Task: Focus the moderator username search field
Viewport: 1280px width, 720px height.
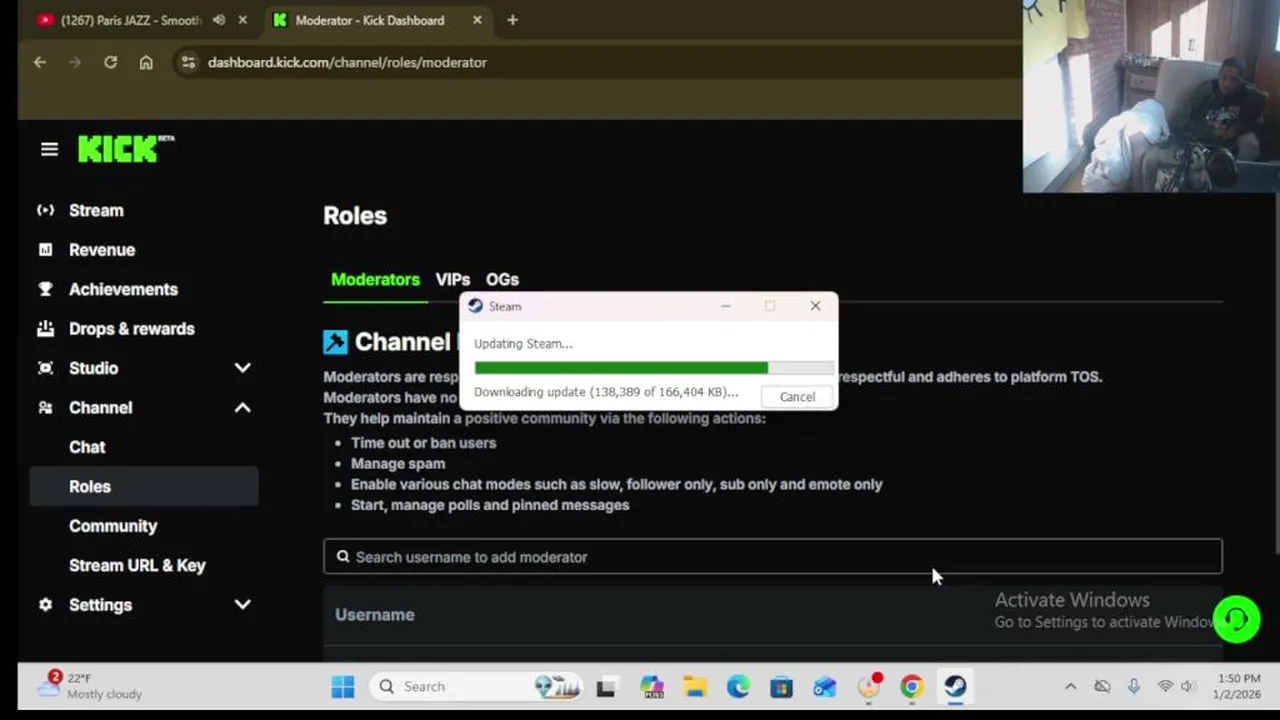Action: point(772,557)
